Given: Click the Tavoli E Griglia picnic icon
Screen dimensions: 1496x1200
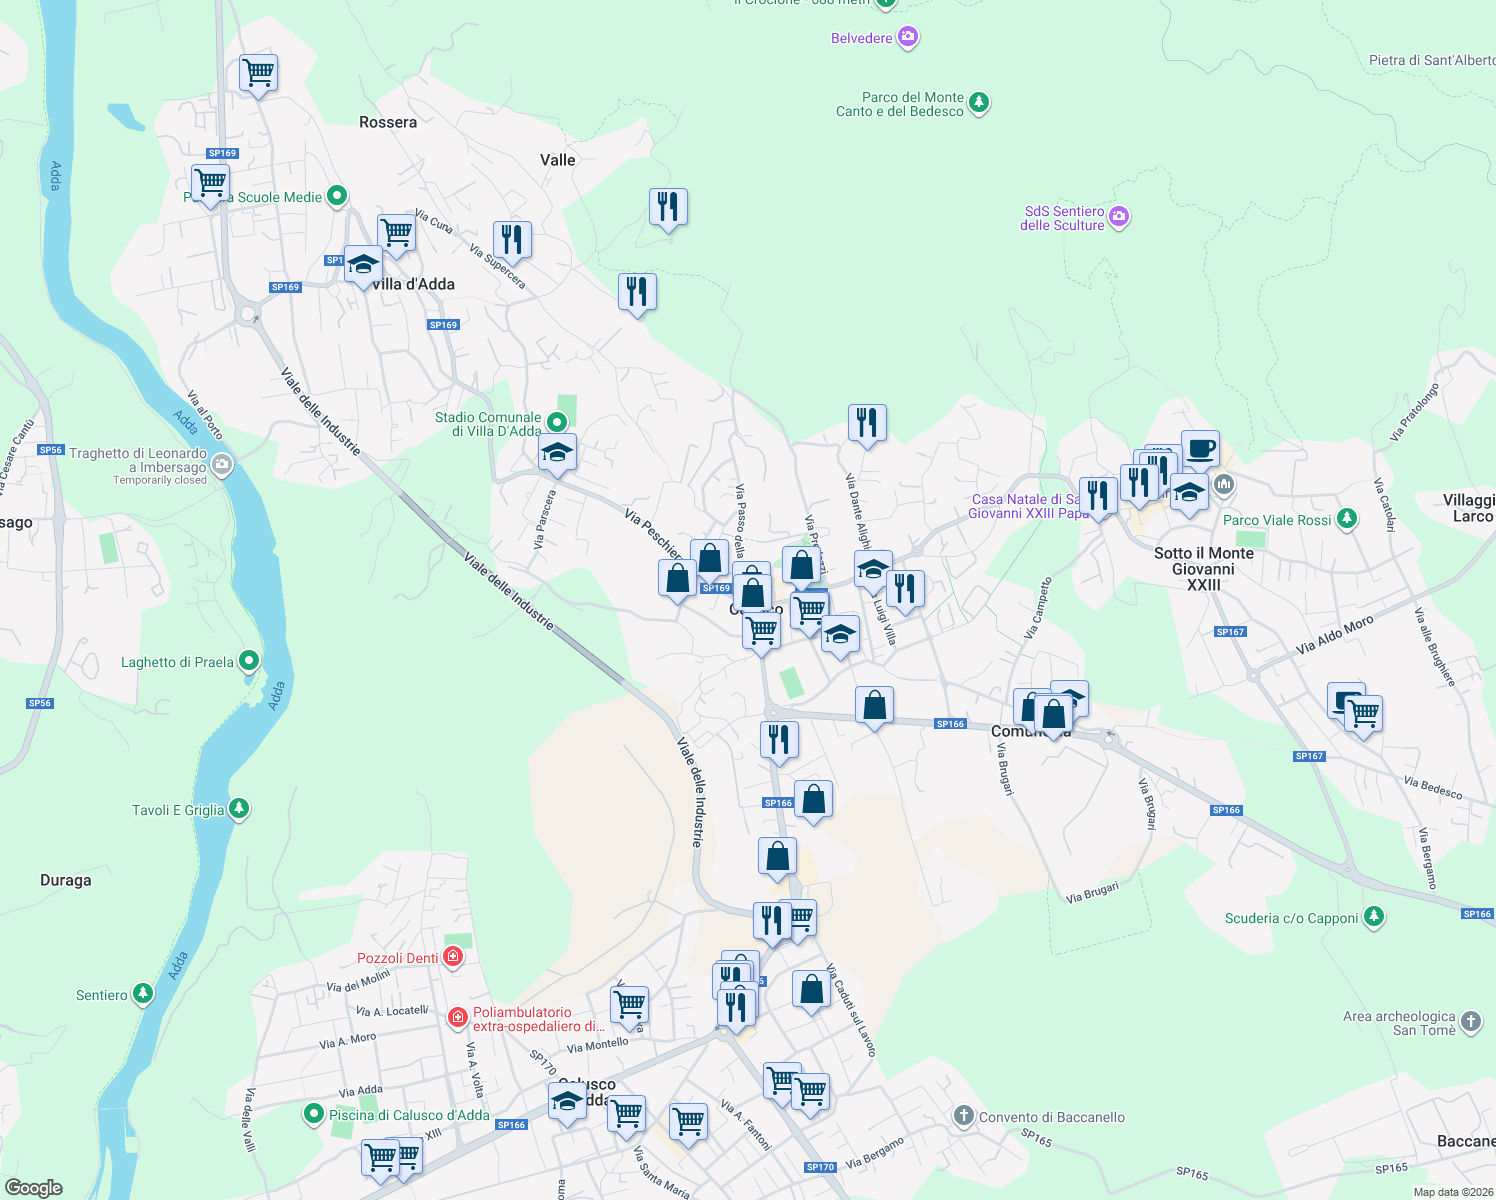Looking at the screenshot, I should point(239,809).
